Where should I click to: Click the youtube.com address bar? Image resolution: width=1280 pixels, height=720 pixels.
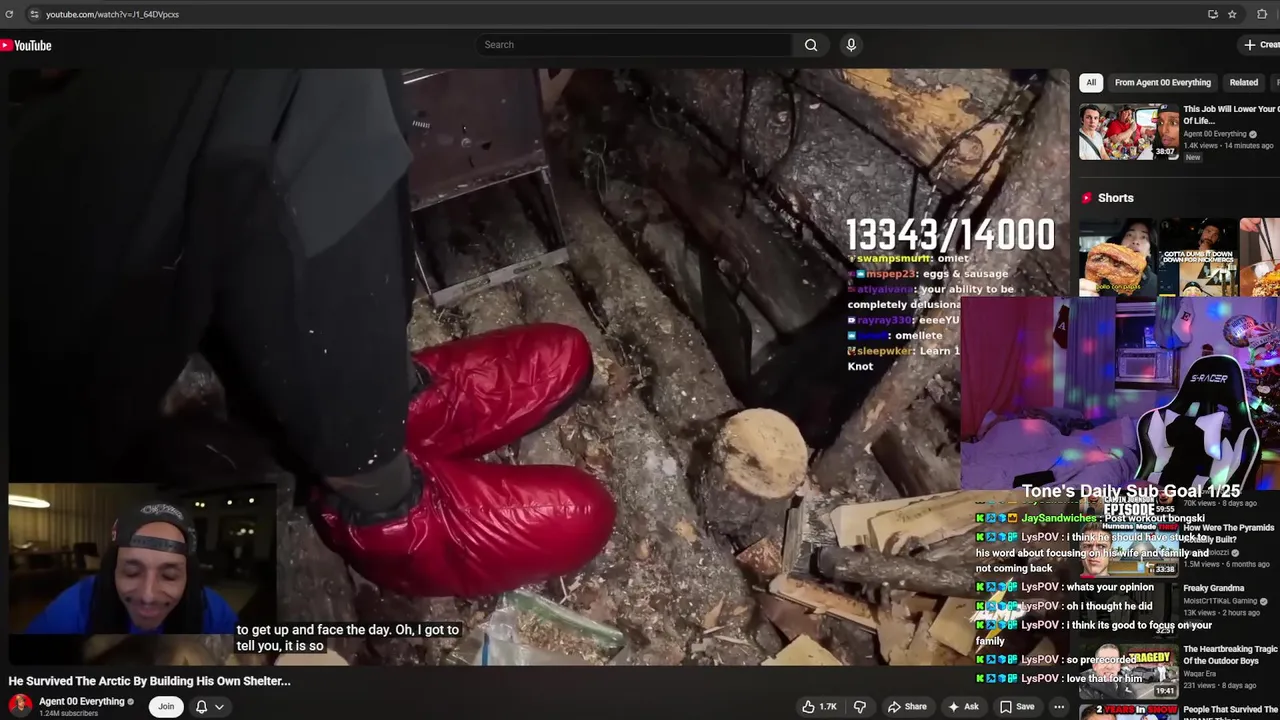[x=112, y=14]
